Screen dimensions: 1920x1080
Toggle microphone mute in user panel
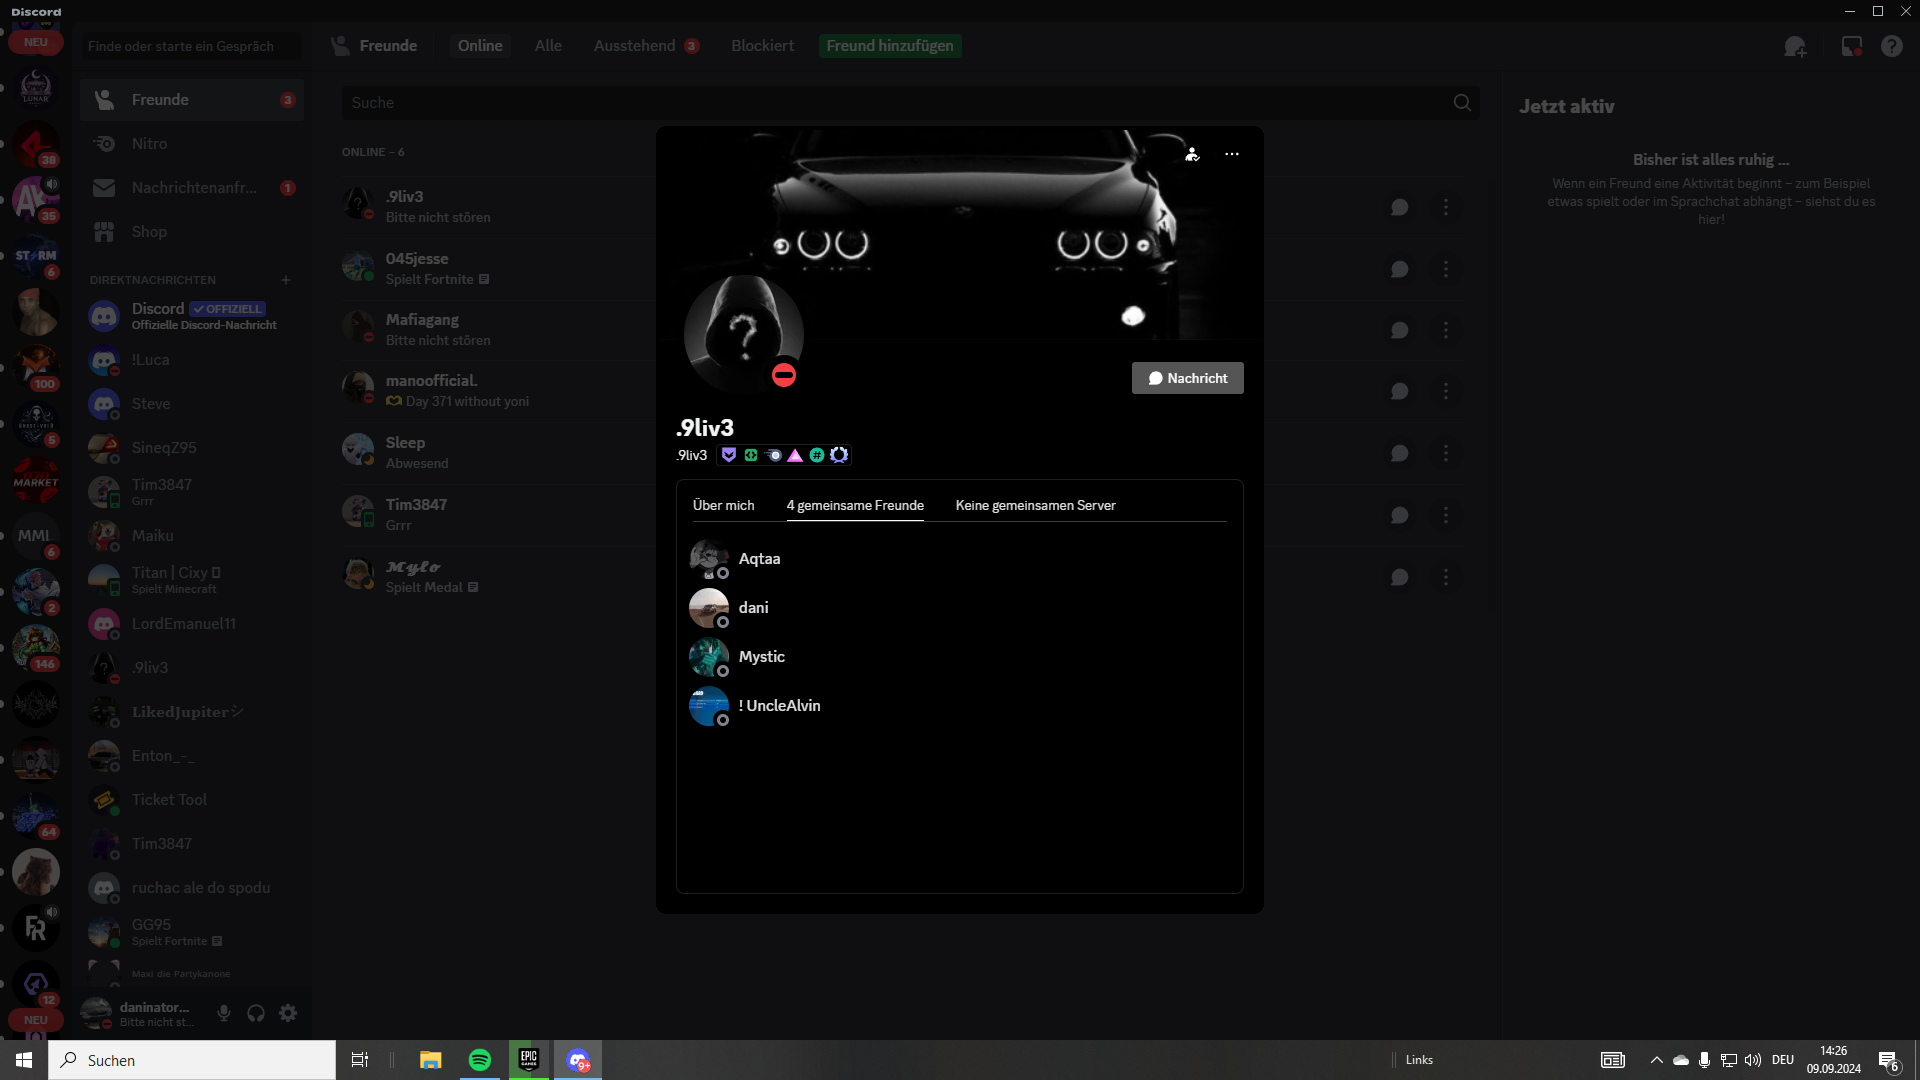224,1013
